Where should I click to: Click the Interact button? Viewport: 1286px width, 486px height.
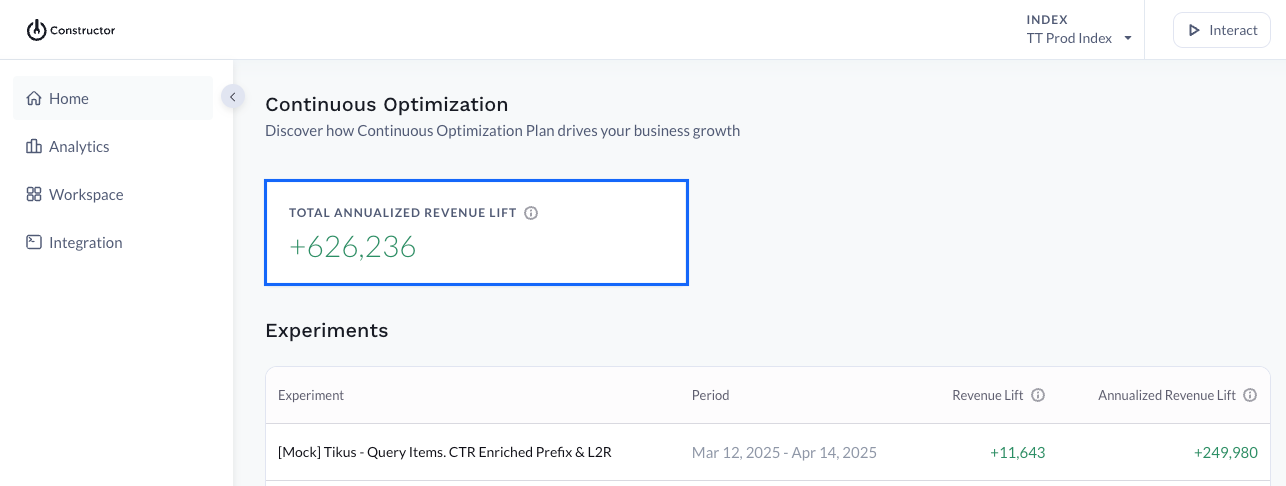point(1222,30)
